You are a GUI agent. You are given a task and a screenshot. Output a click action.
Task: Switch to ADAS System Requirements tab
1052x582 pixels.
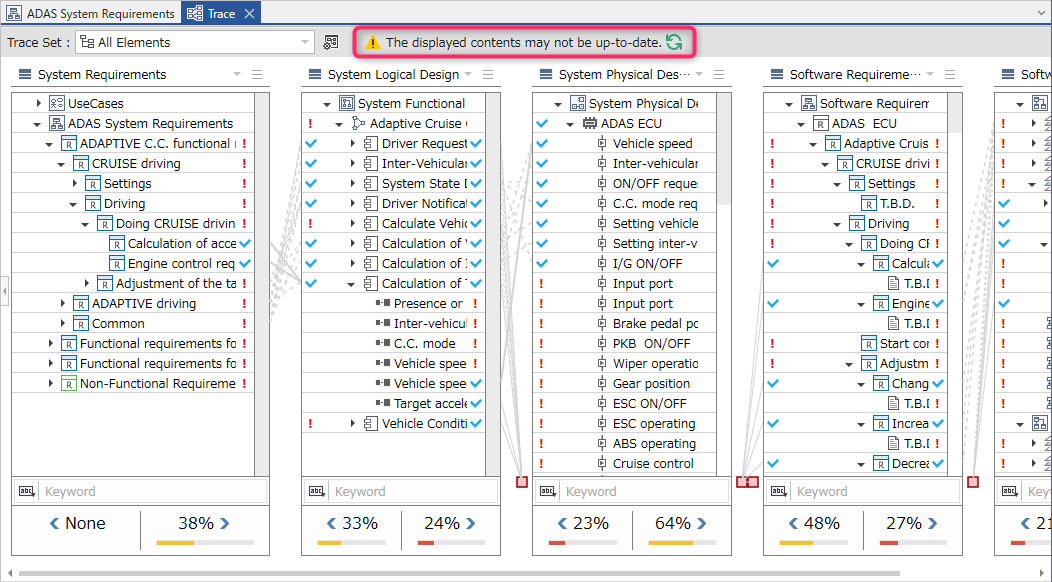tap(91, 13)
